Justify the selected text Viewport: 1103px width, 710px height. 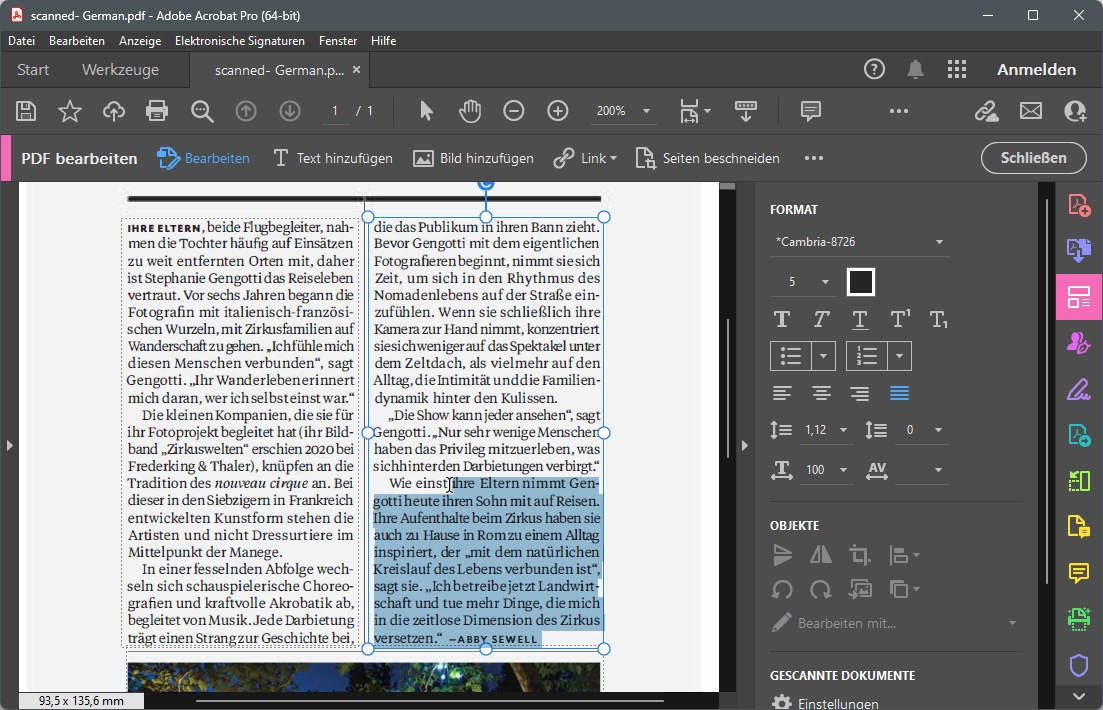pos(898,394)
